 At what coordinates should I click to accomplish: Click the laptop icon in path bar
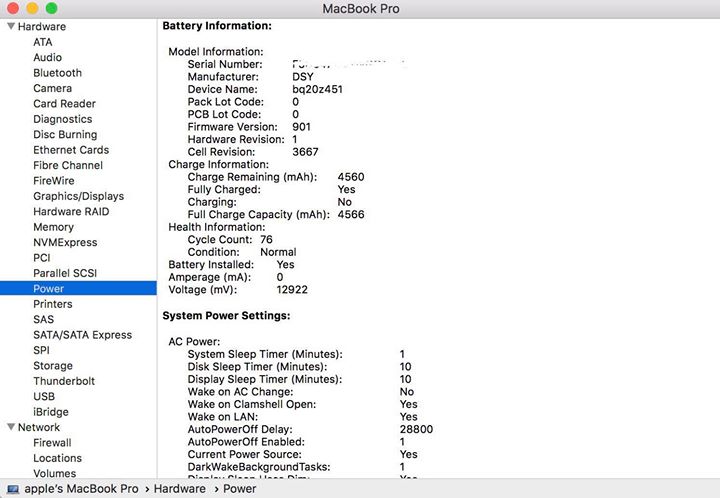[x=13, y=489]
